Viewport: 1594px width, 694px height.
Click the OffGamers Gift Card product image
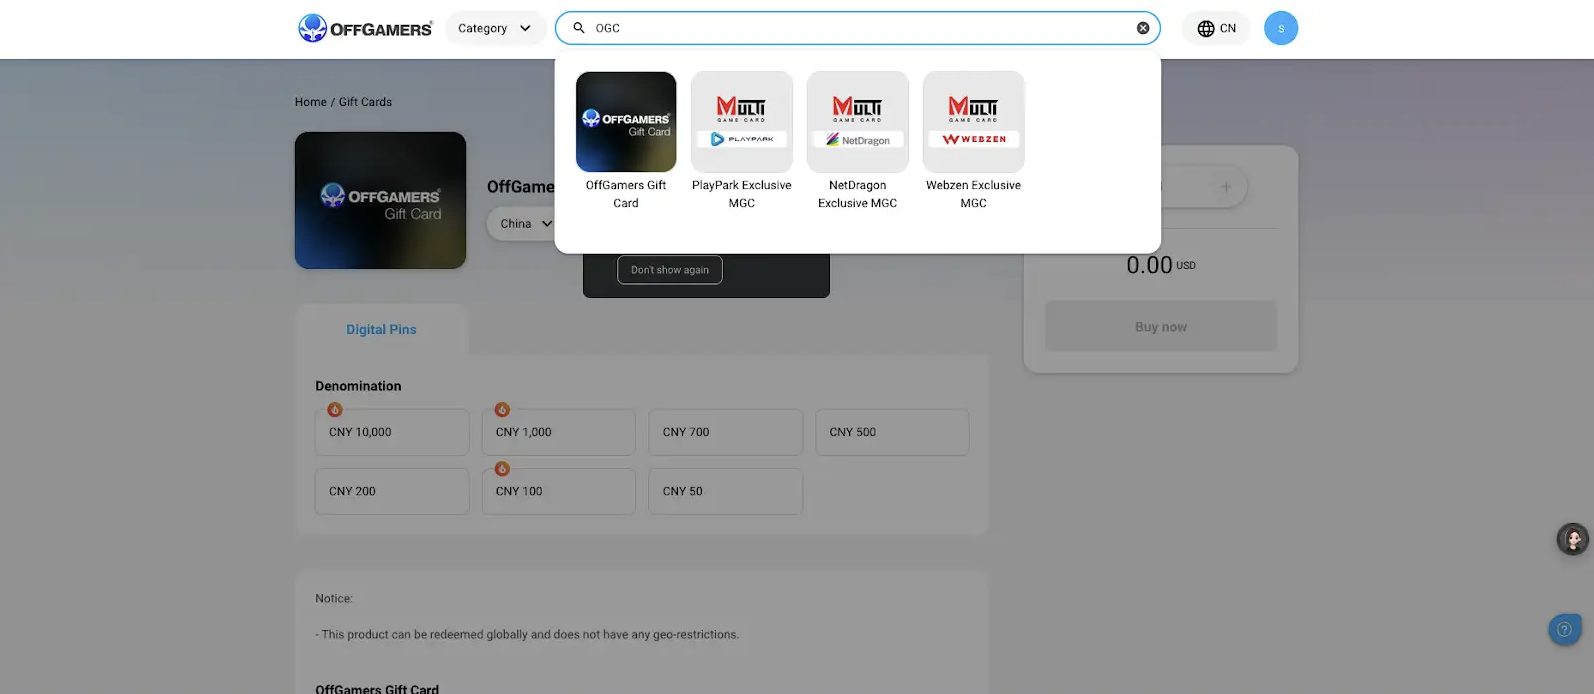point(380,200)
